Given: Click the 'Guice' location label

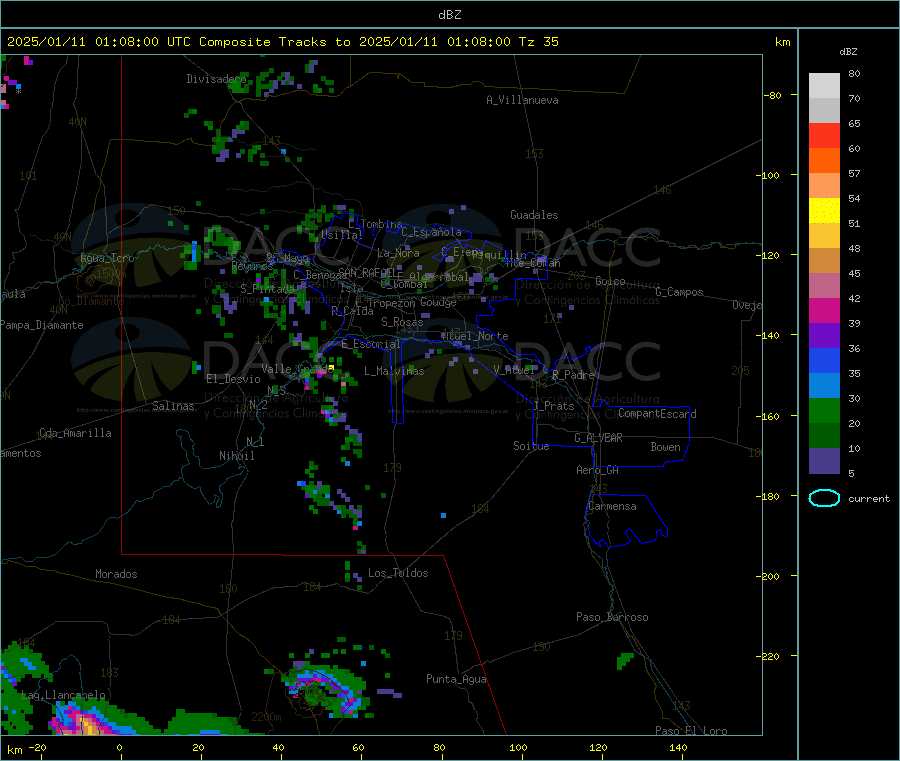Looking at the screenshot, I should 610,281.
